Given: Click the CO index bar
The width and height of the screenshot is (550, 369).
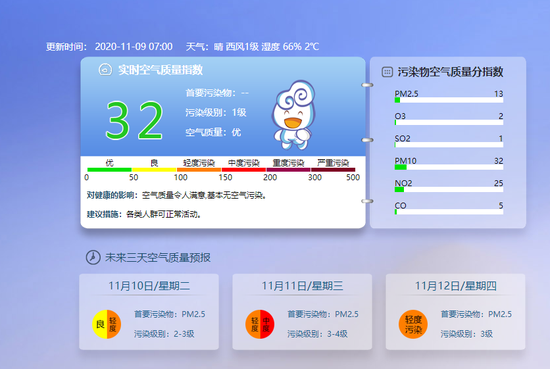Looking at the screenshot, I should (449, 212).
